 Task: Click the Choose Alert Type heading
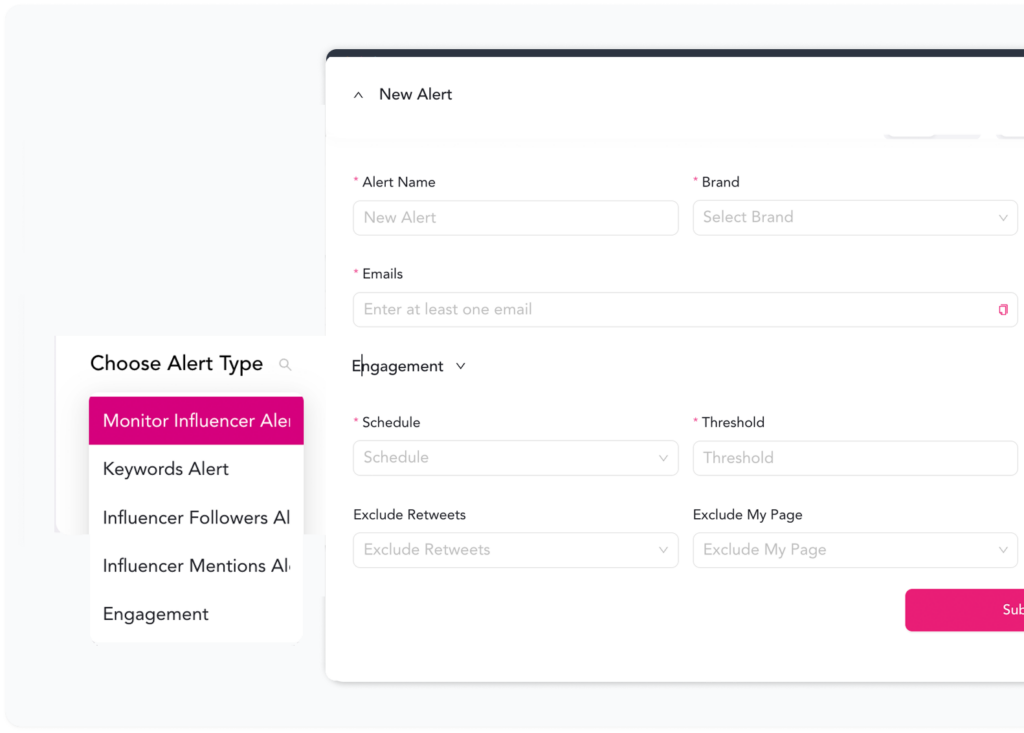176,363
